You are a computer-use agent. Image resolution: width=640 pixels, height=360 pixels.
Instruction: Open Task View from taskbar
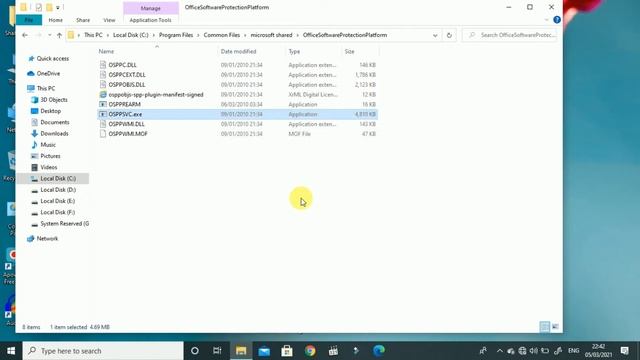coord(217,351)
